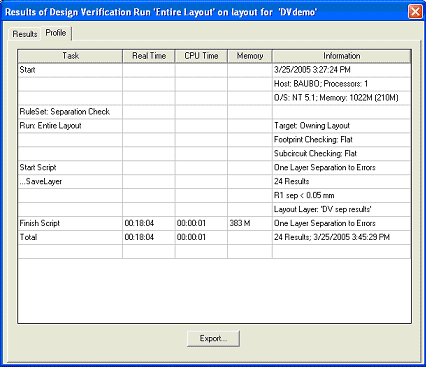Select the RuleSet: Separation Check row

[x=214, y=112]
